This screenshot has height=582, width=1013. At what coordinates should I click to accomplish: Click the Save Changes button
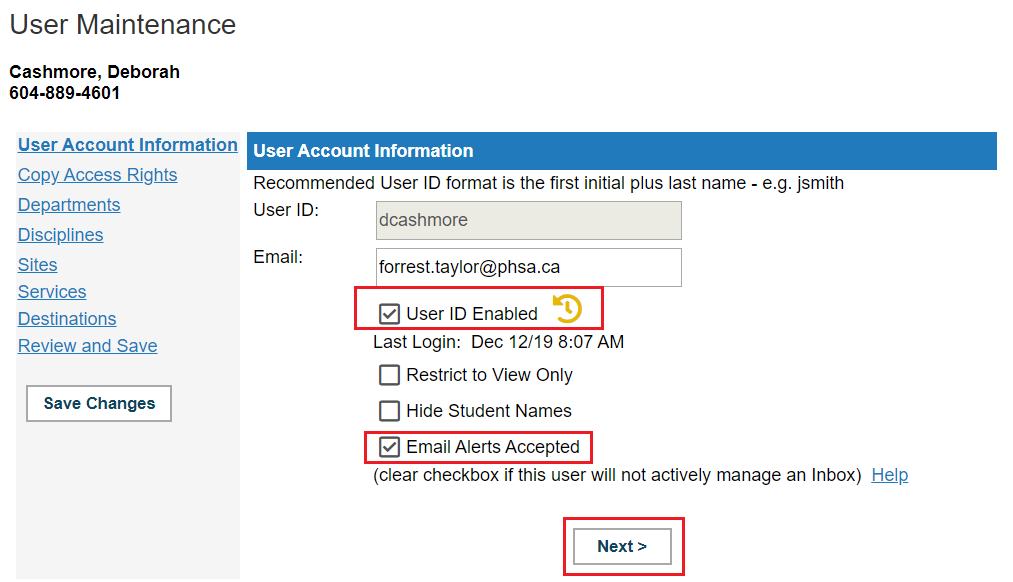tap(99, 404)
